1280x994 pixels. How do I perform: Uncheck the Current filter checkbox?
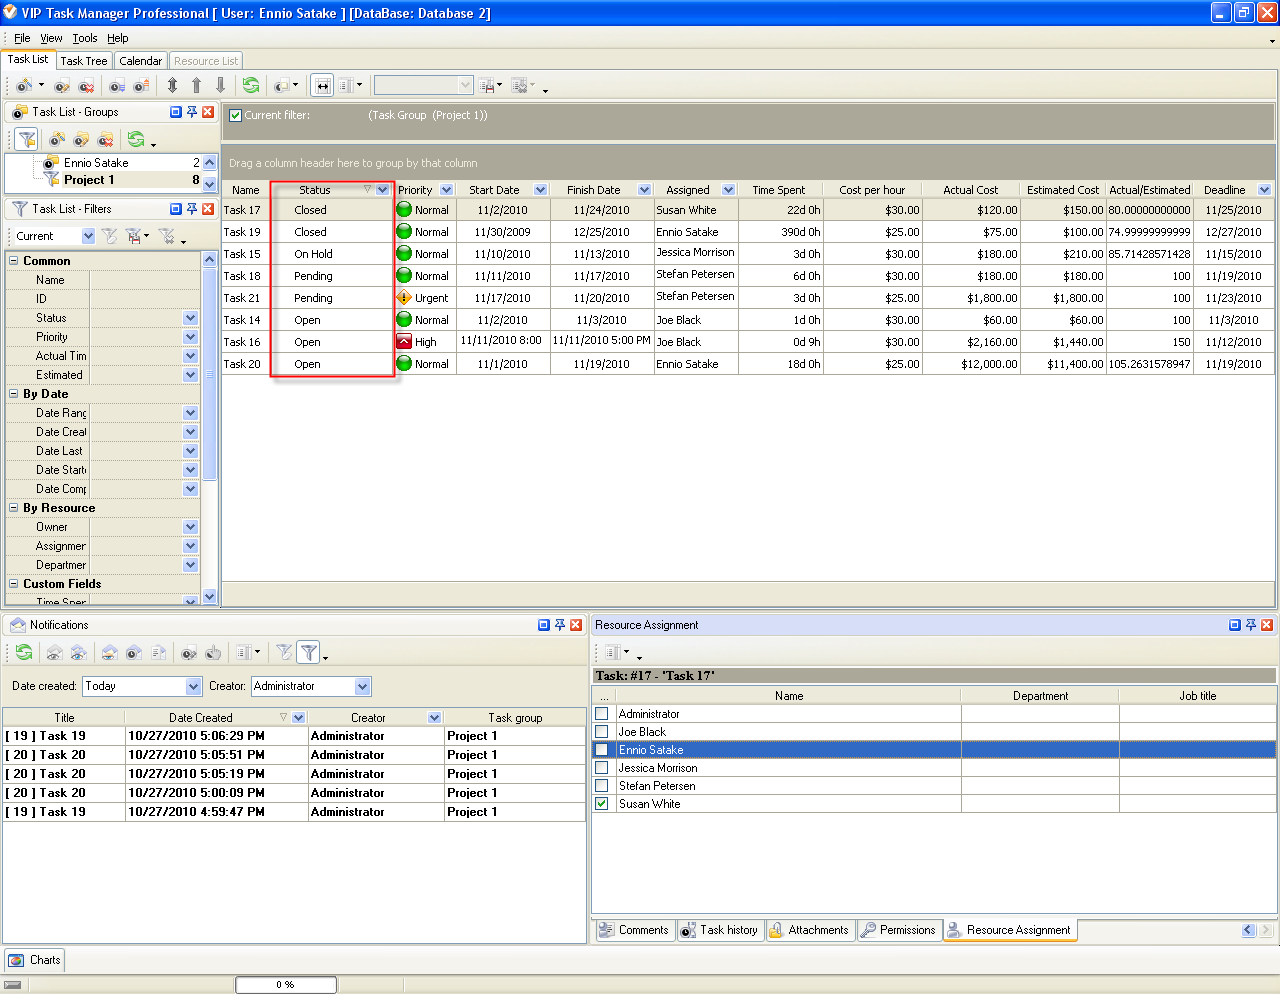pos(236,115)
